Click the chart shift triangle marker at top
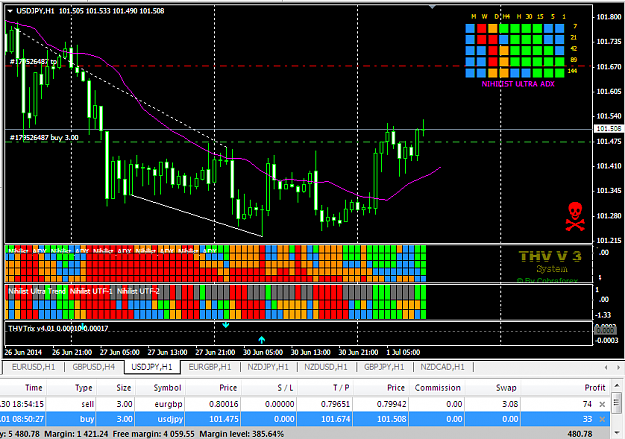The image size is (625, 439). pos(432,7)
